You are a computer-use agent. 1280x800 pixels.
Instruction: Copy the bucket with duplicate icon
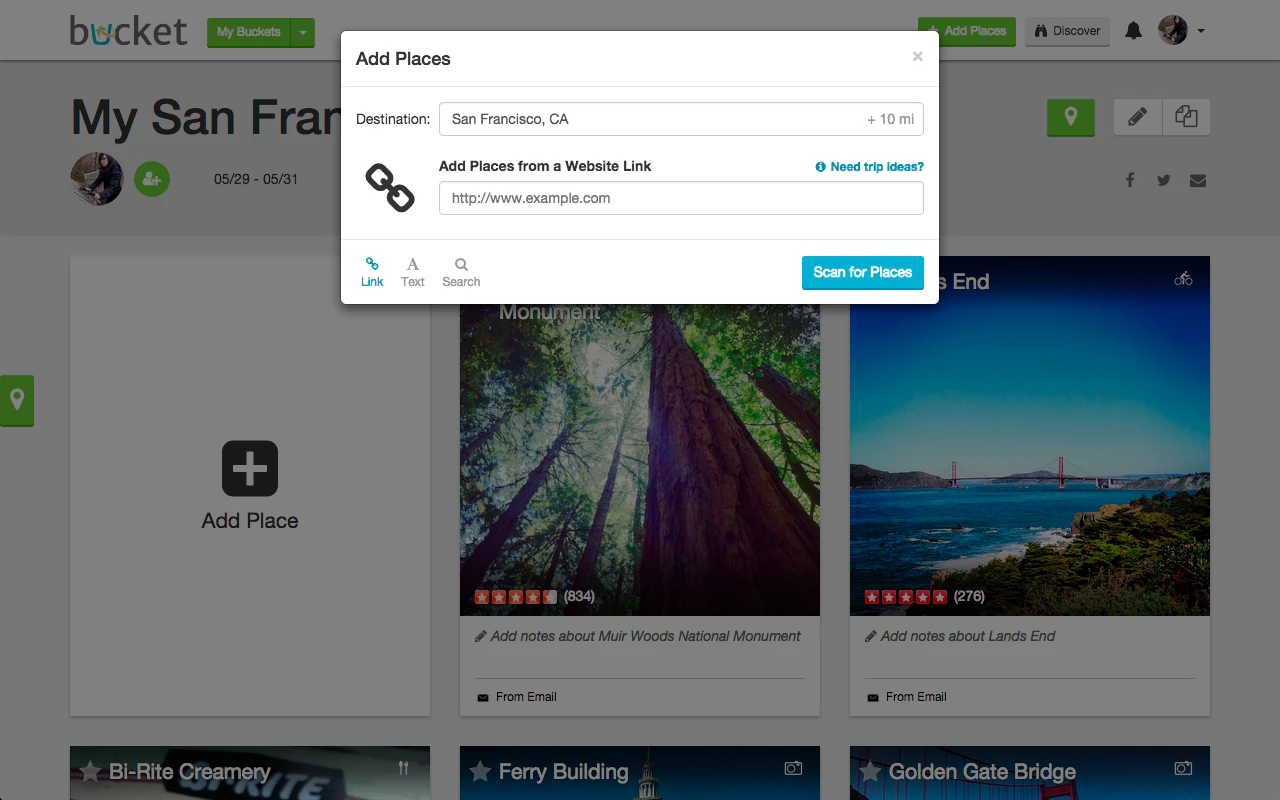click(x=1186, y=117)
